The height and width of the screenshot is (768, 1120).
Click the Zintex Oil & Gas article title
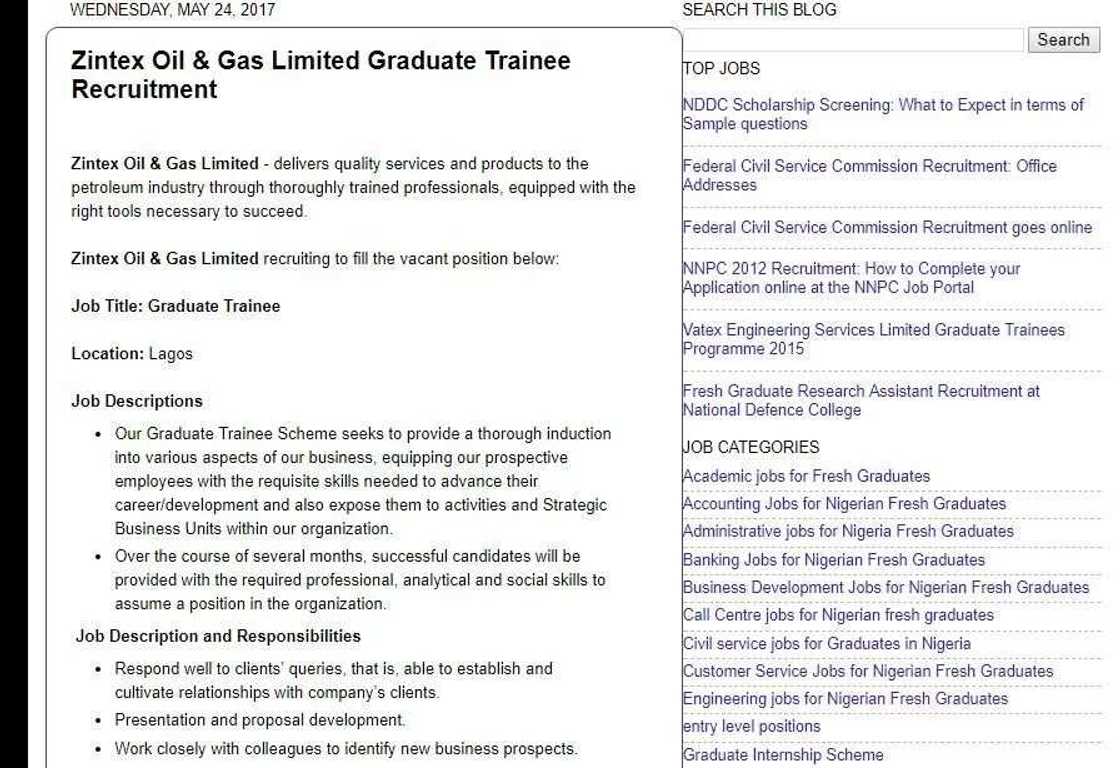pos(321,74)
